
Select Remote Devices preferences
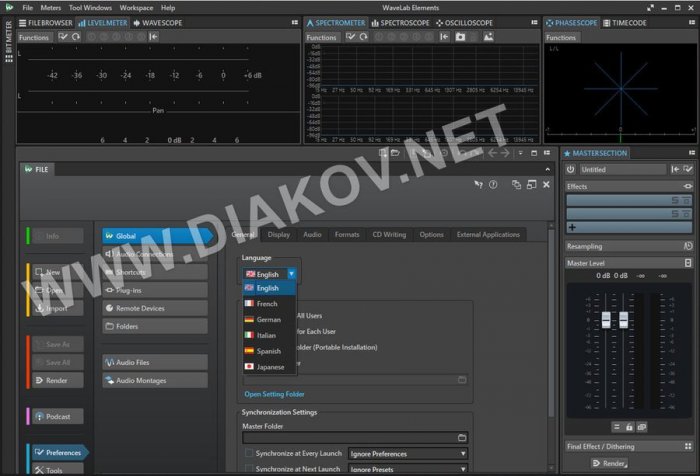tap(154, 308)
